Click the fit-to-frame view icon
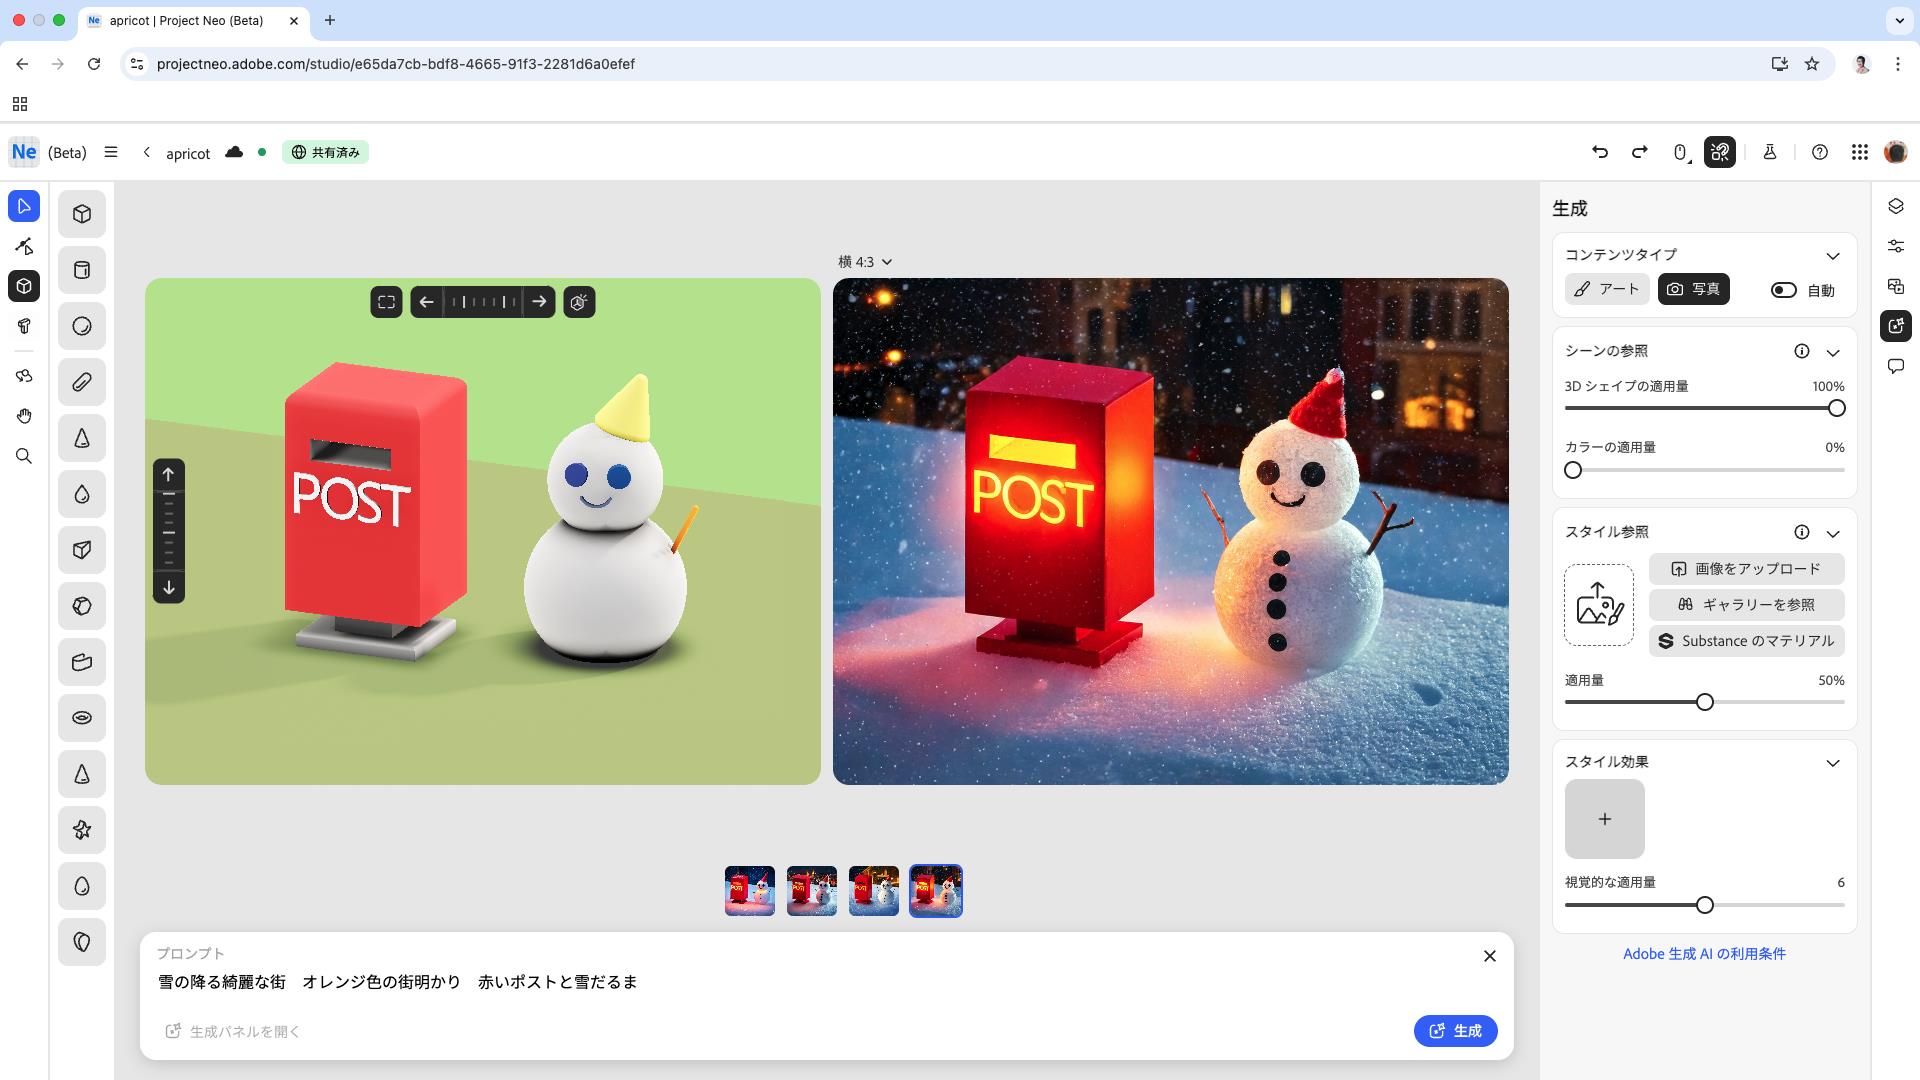This screenshot has width=1920, height=1080. [x=386, y=302]
